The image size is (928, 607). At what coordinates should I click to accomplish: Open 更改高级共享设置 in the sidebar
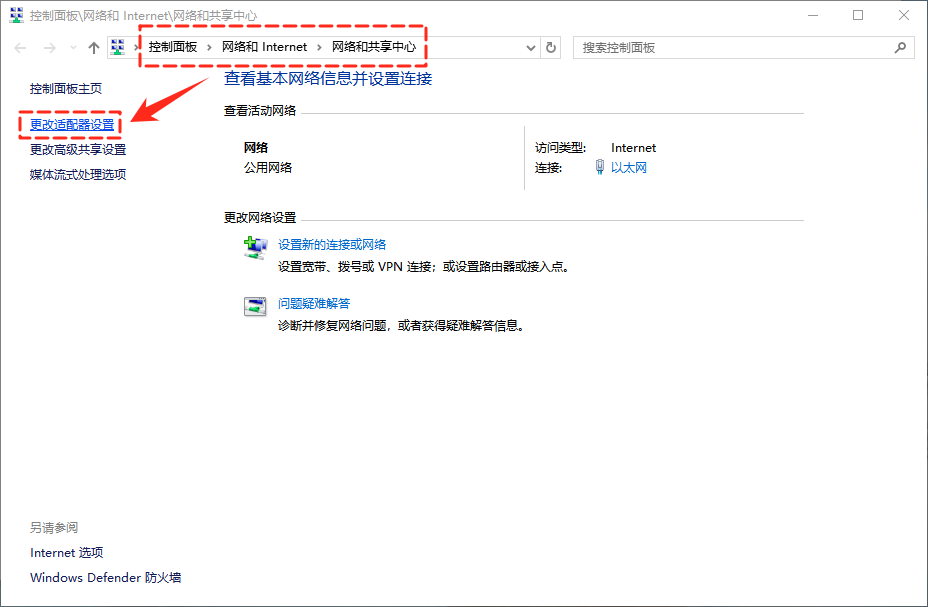pyautogui.click(x=78, y=149)
